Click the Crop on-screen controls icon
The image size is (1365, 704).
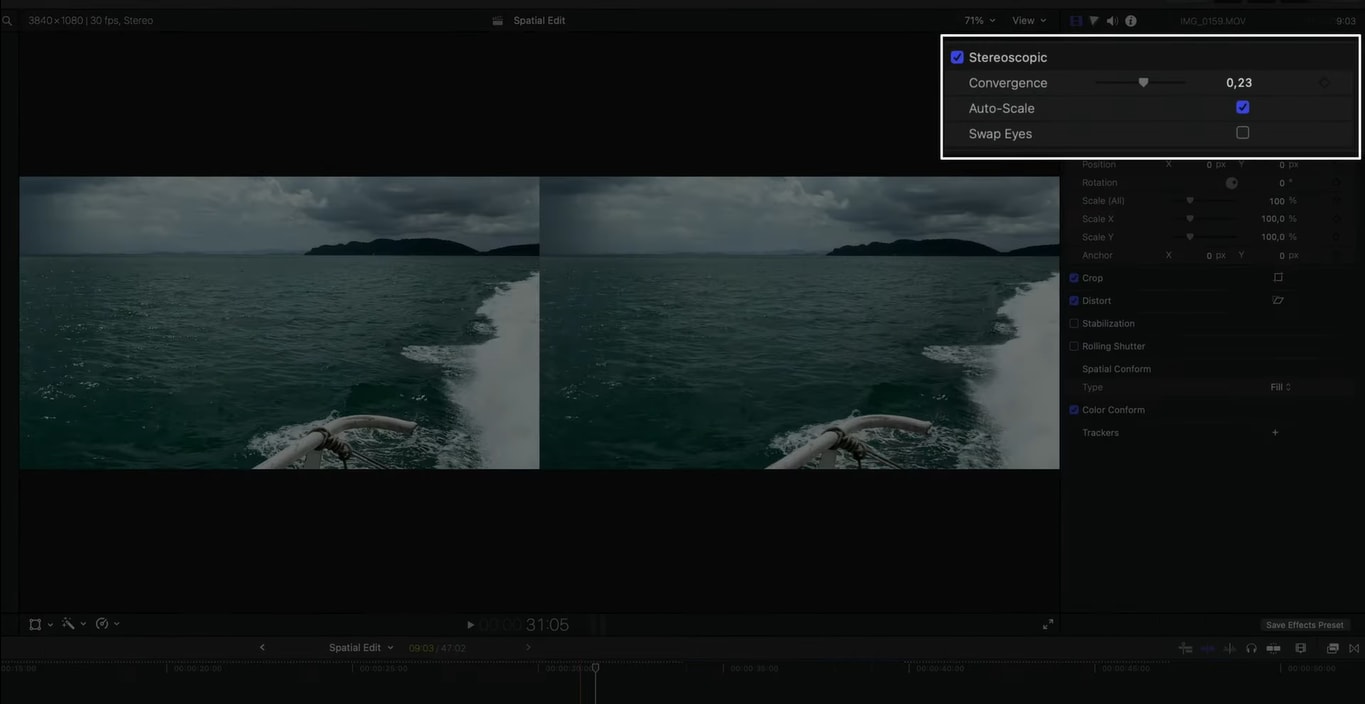[1278, 278]
